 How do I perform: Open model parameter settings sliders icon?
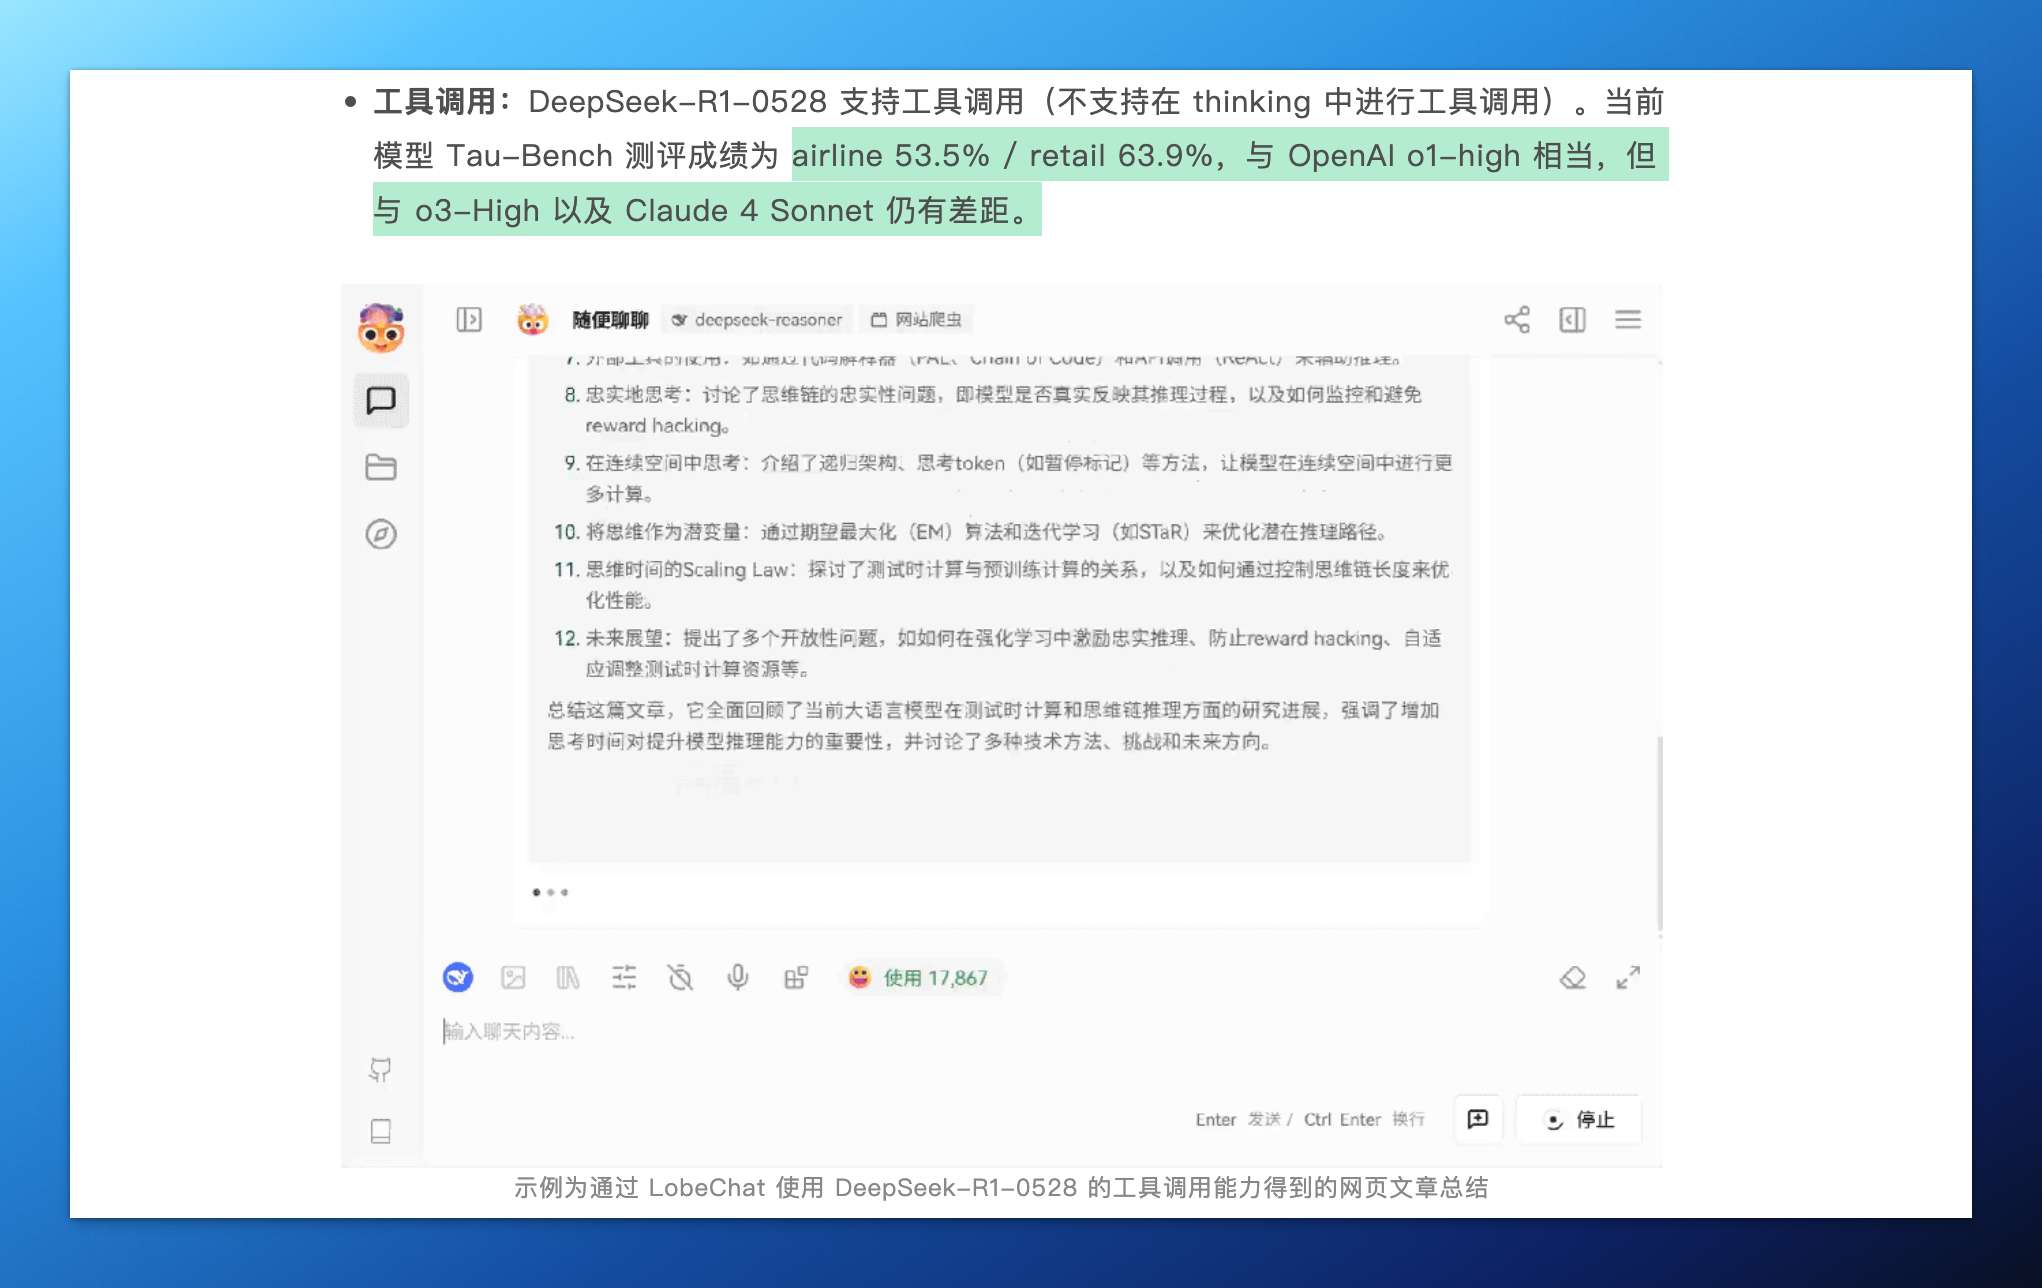click(624, 977)
